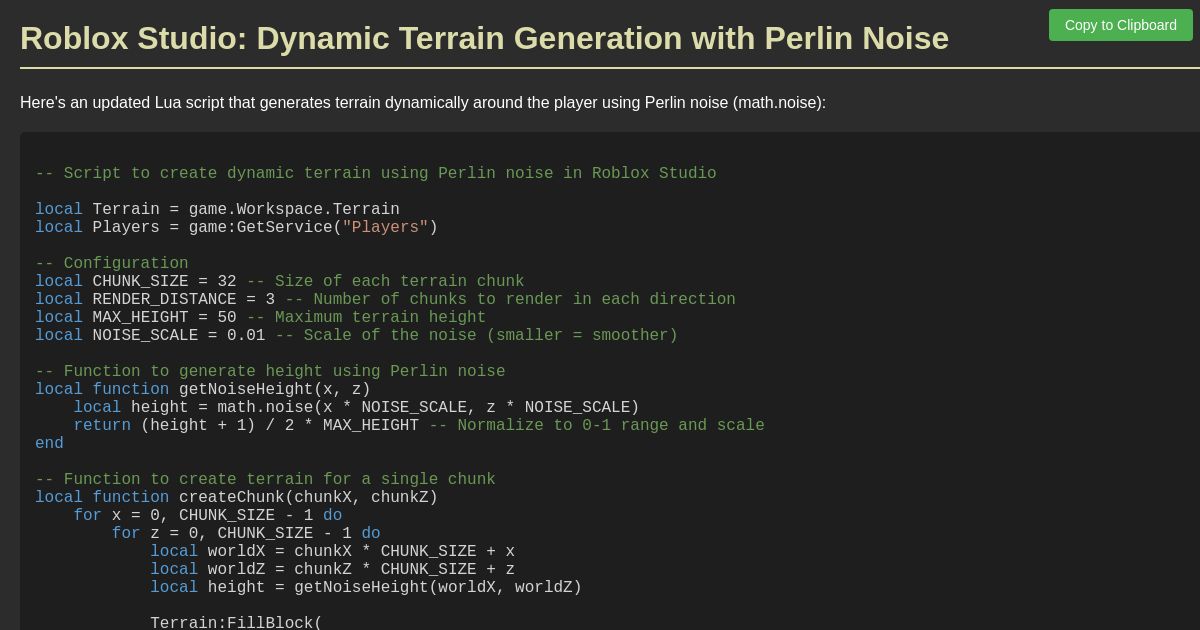Select the end keyword closing getNoiseHeight
This screenshot has height=630, width=1200.
click(x=48, y=443)
